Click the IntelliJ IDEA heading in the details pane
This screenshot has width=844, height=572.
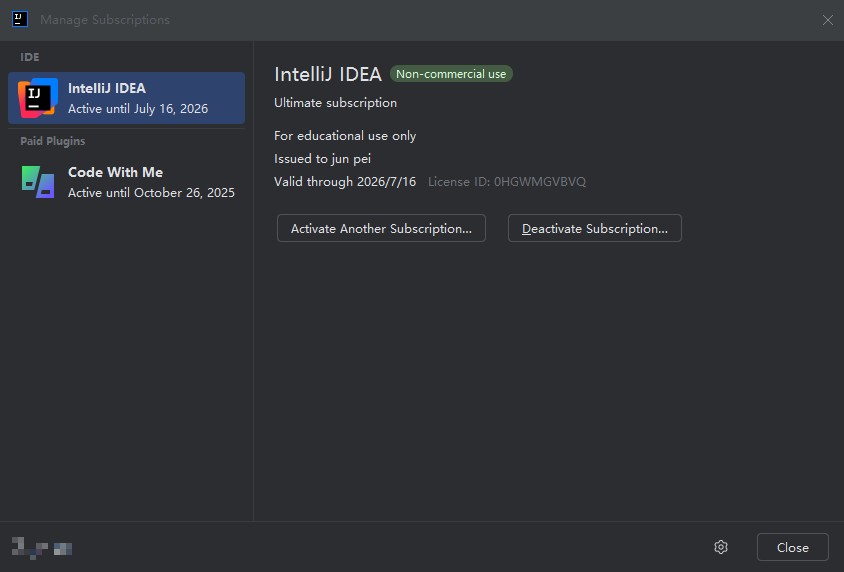click(x=328, y=74)
